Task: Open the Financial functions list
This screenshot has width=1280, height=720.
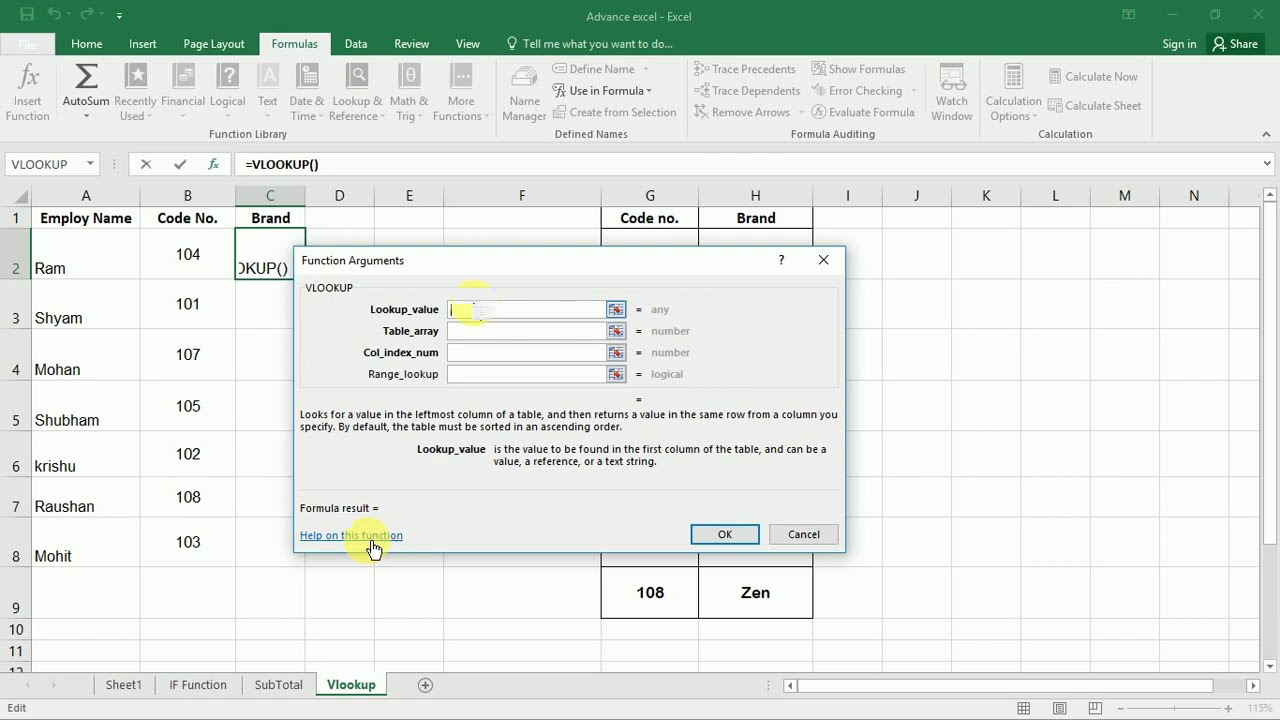Action: pyautogui.click(x=183, y=93)
